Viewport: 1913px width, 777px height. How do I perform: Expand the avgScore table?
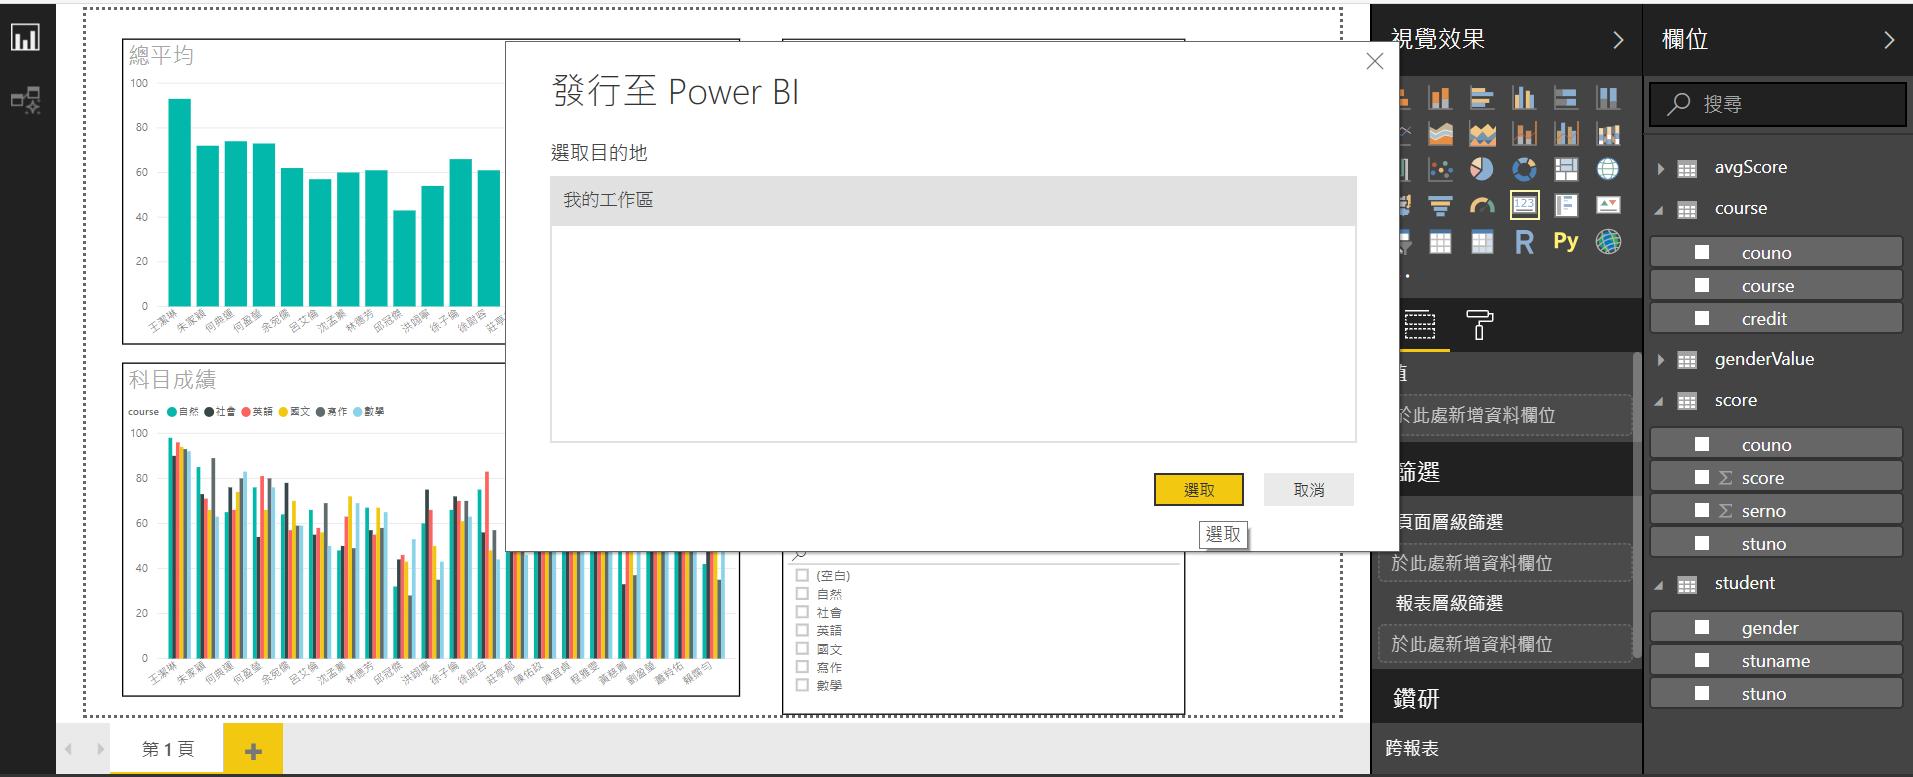(1661, 168)
